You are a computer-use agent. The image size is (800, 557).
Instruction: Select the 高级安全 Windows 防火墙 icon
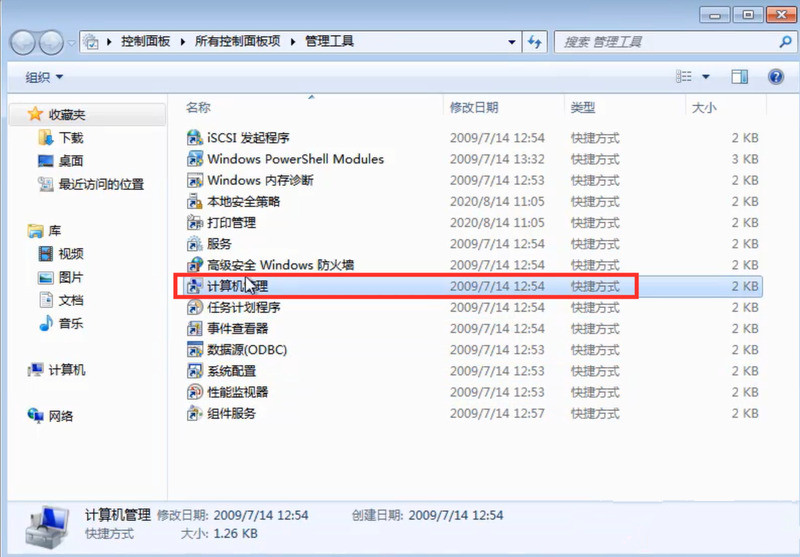(x=195, y=265)
